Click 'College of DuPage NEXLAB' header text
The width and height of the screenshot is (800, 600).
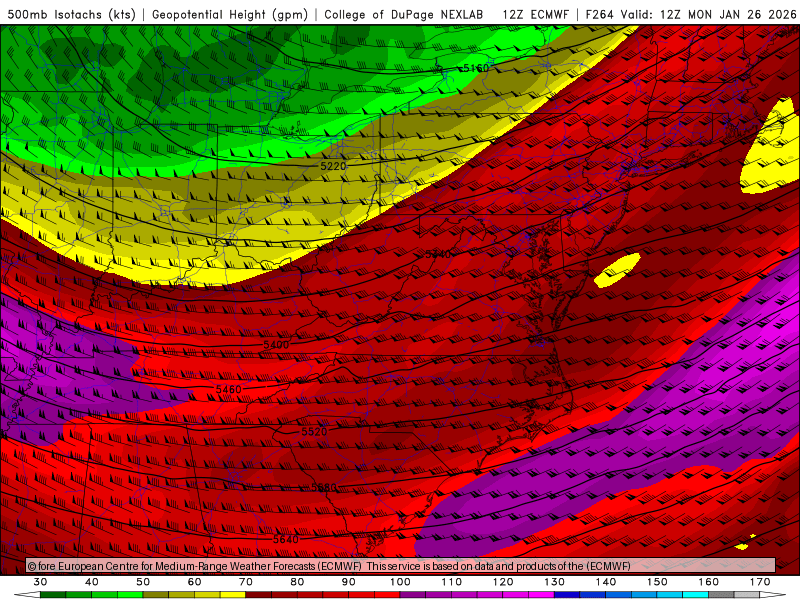point(404,15)
